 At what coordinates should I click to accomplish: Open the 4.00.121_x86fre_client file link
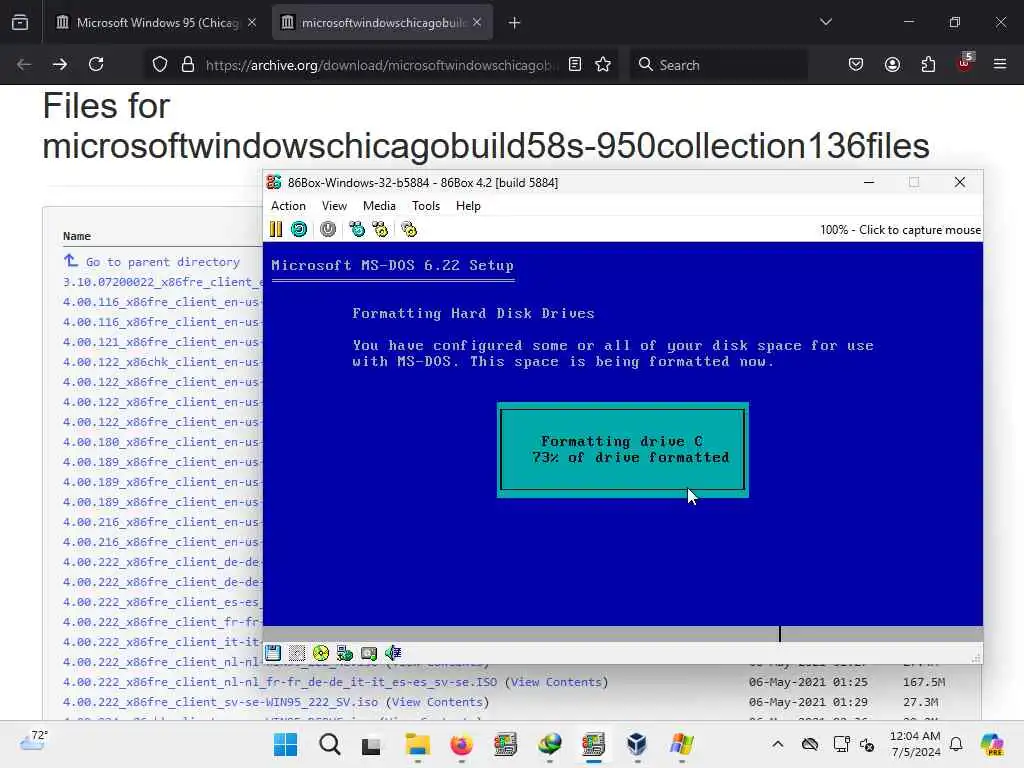(x=163, y=342)
